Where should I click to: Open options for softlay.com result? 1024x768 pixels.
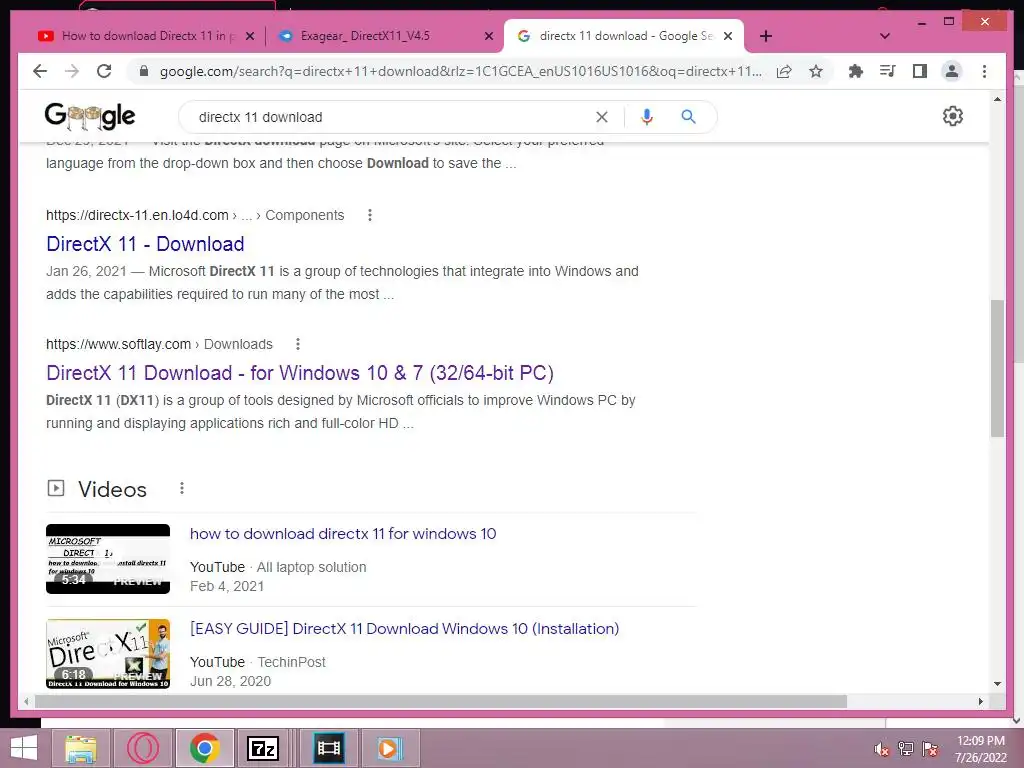(x=298, y=344)
